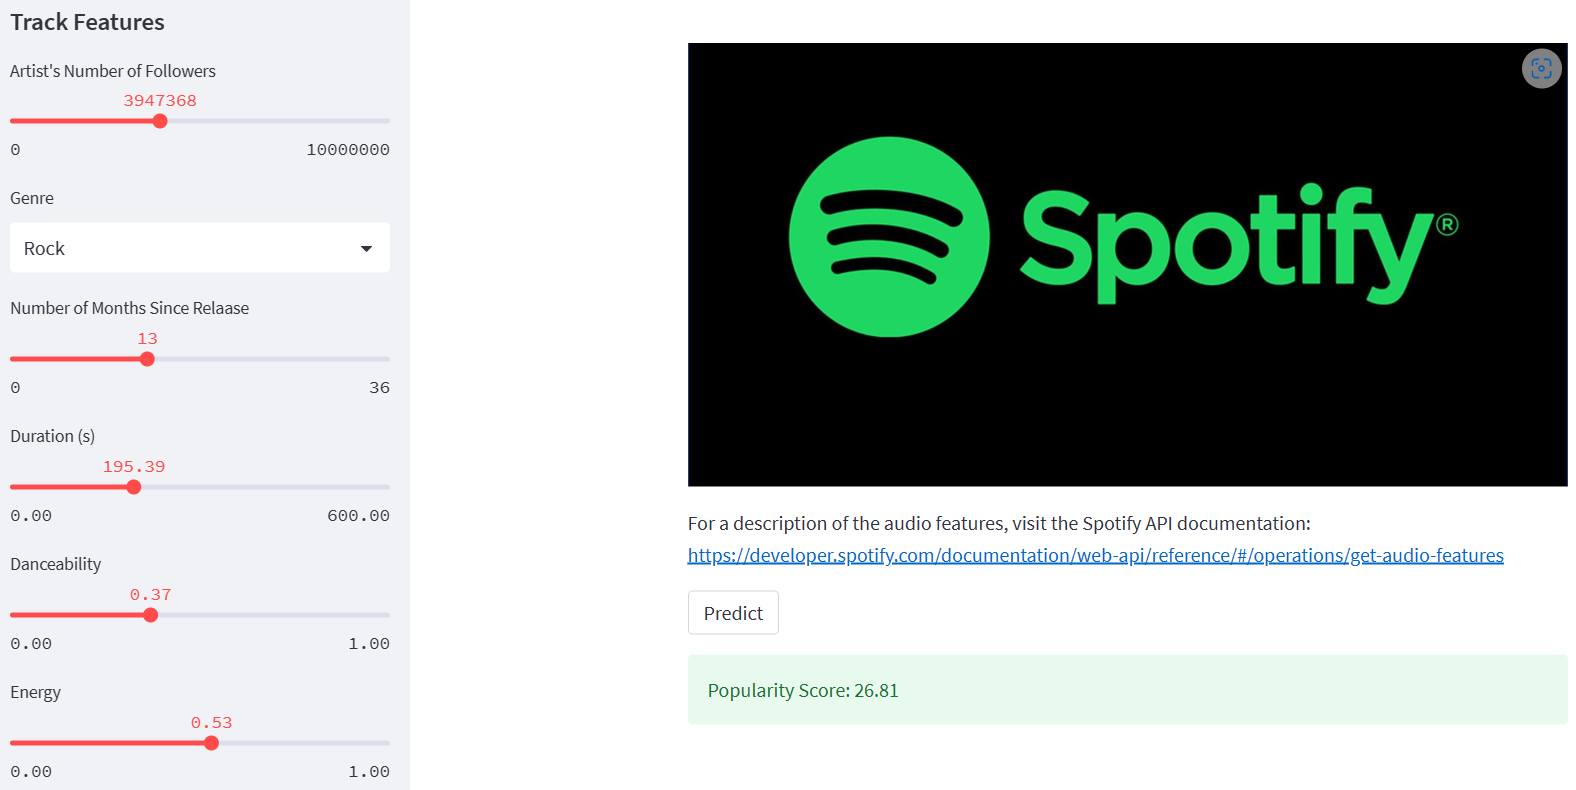This screenshot has height=790, width=1576.
Task: Click the Months Since Release slider handle
Action: point(147,359)
